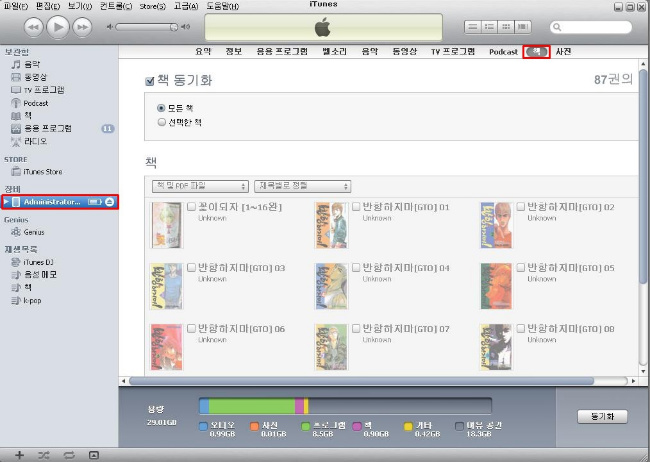Toggle 책 동기화 sync books checkbox
Screen dimensions: 650x462
[150, 81]
